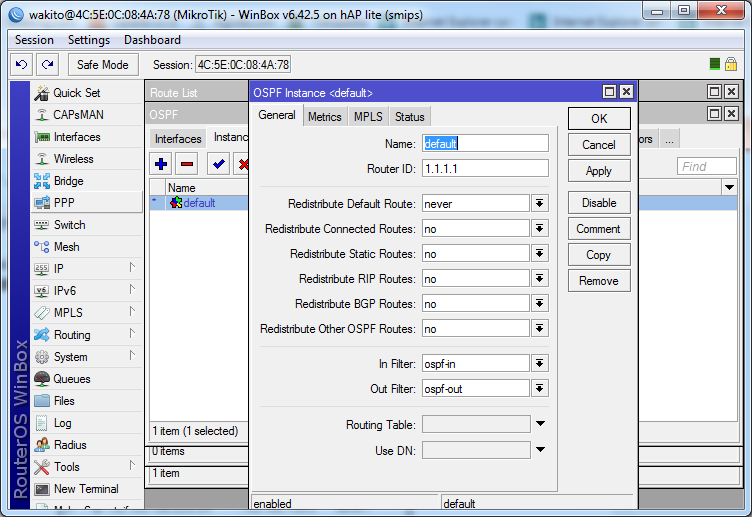The image size is (752, 517).
Task: Click the Find search box
Action: click(706, 166)
